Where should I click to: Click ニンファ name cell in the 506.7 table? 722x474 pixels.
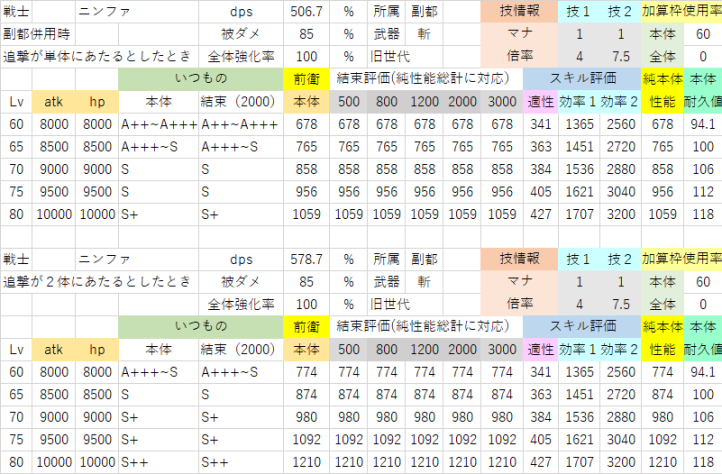click(x=104, y=12)
